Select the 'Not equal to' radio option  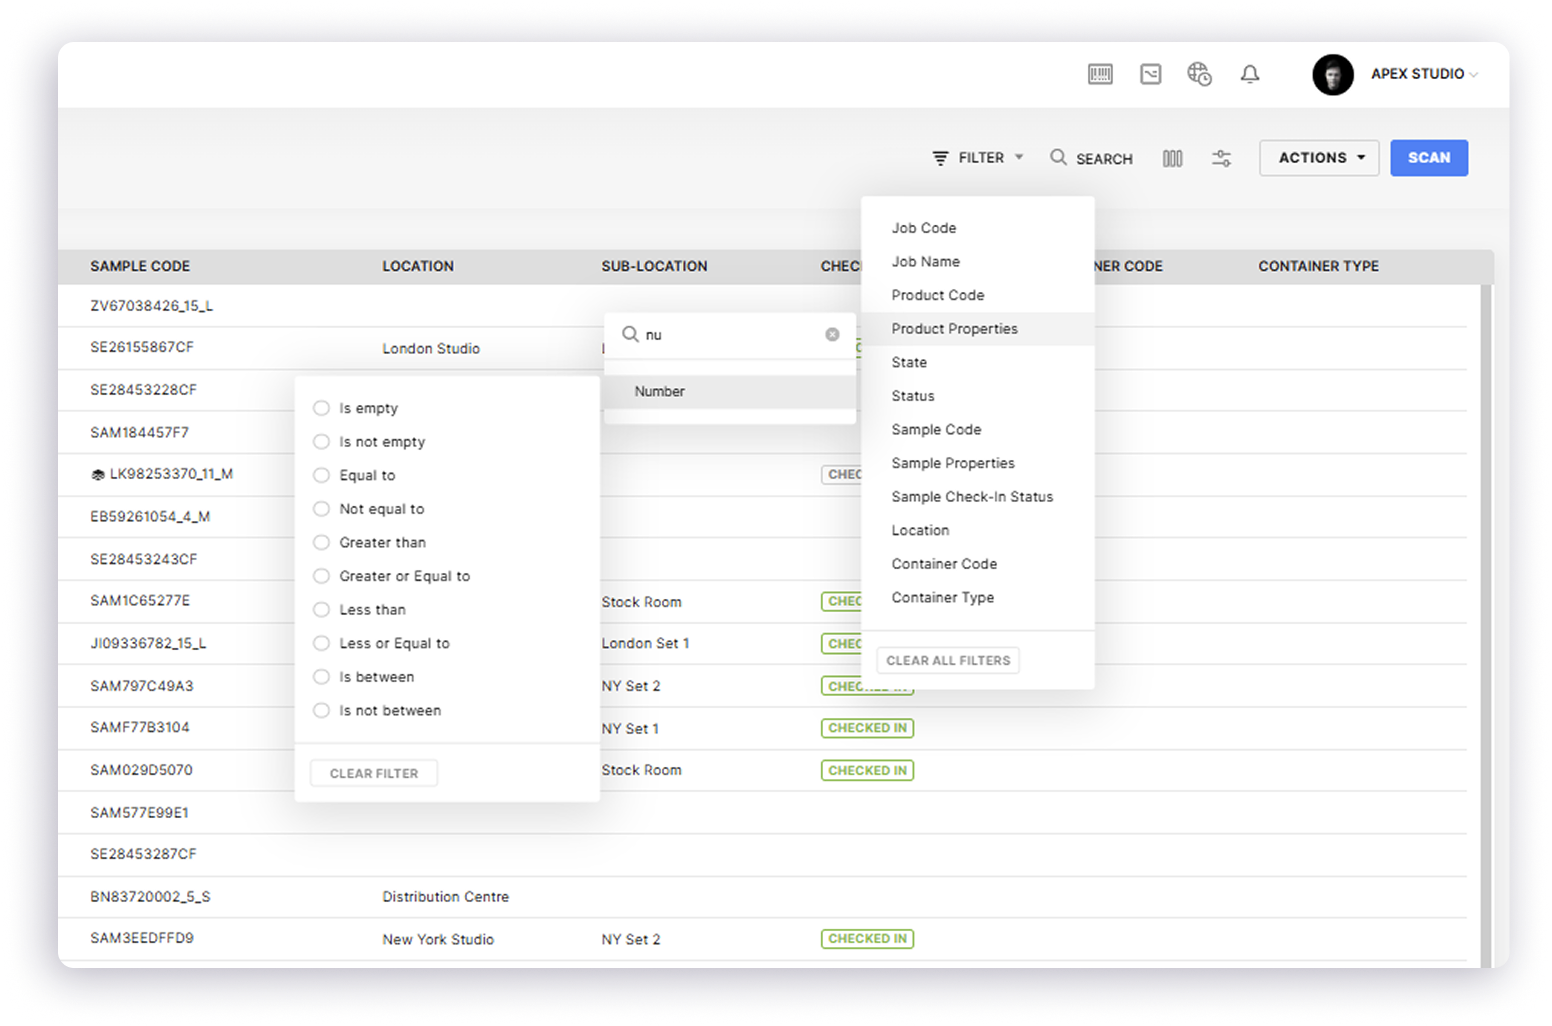(x=321, y=509)
